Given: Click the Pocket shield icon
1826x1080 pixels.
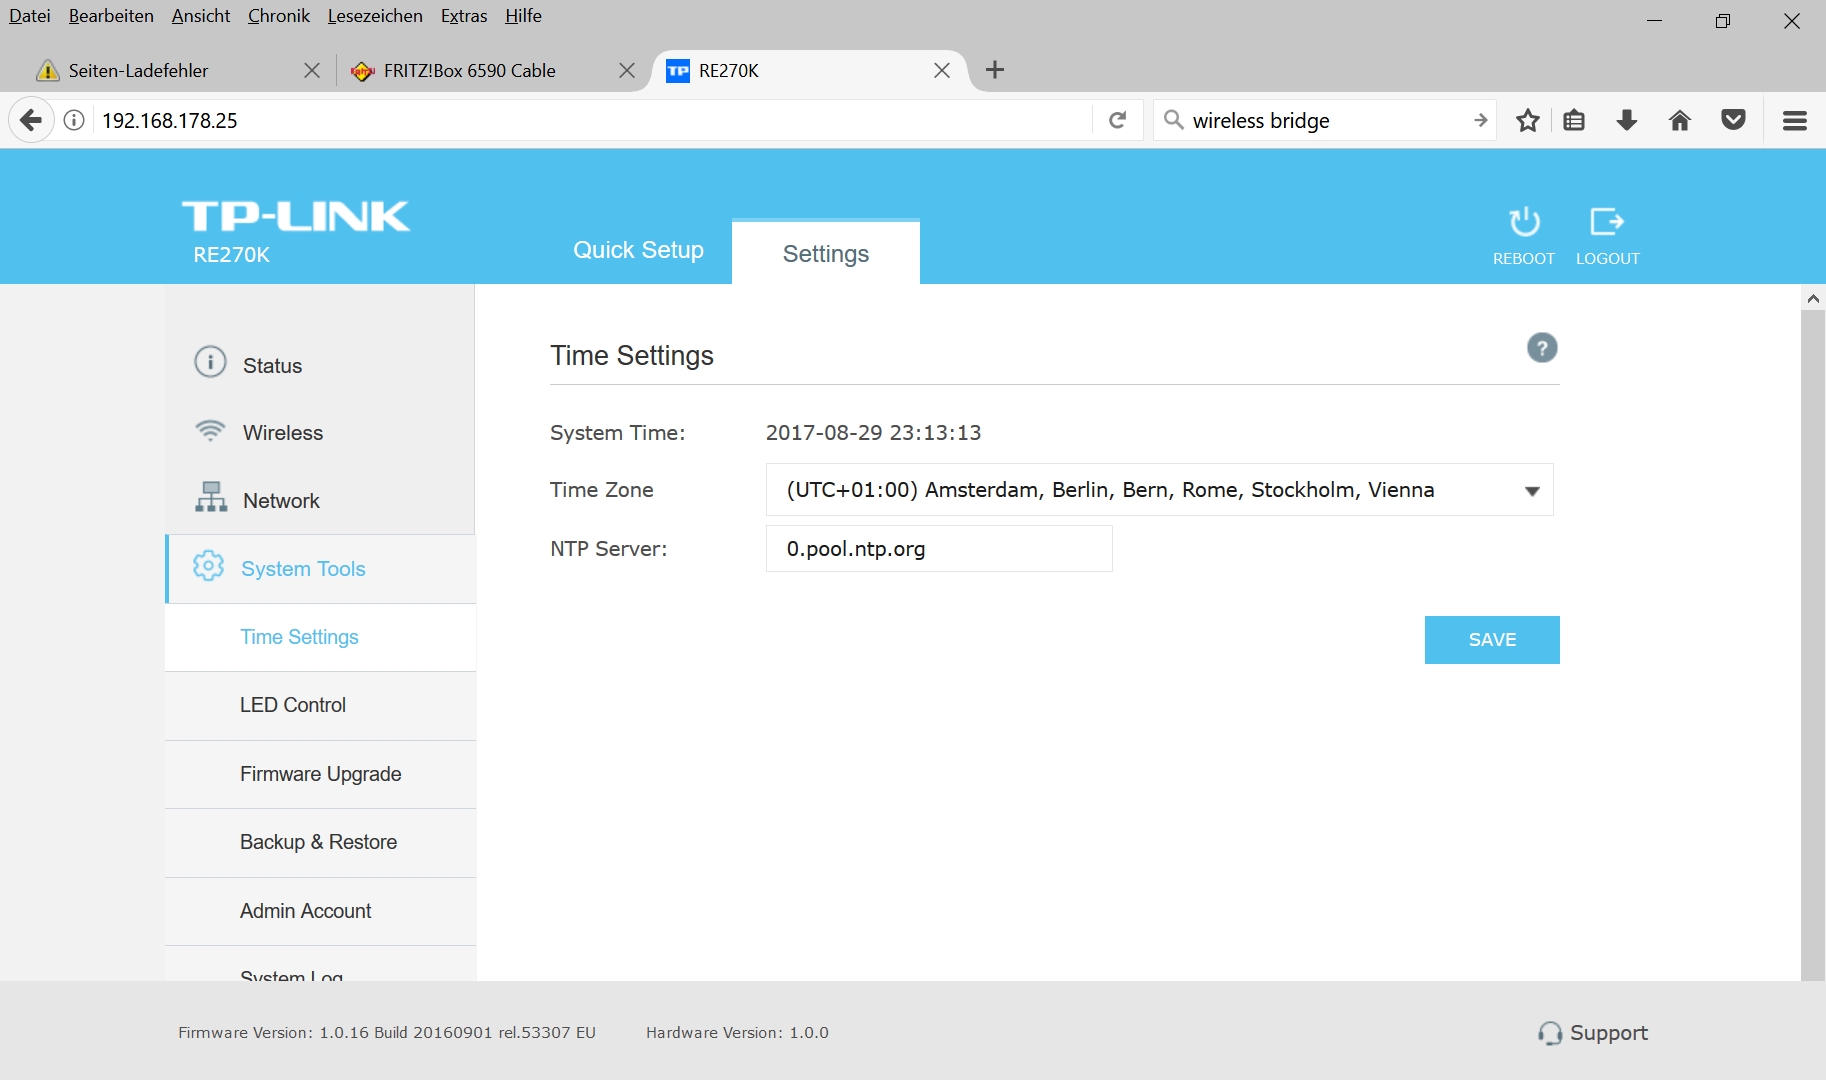Looking at the screenshot, I should tap(1733, 121).
